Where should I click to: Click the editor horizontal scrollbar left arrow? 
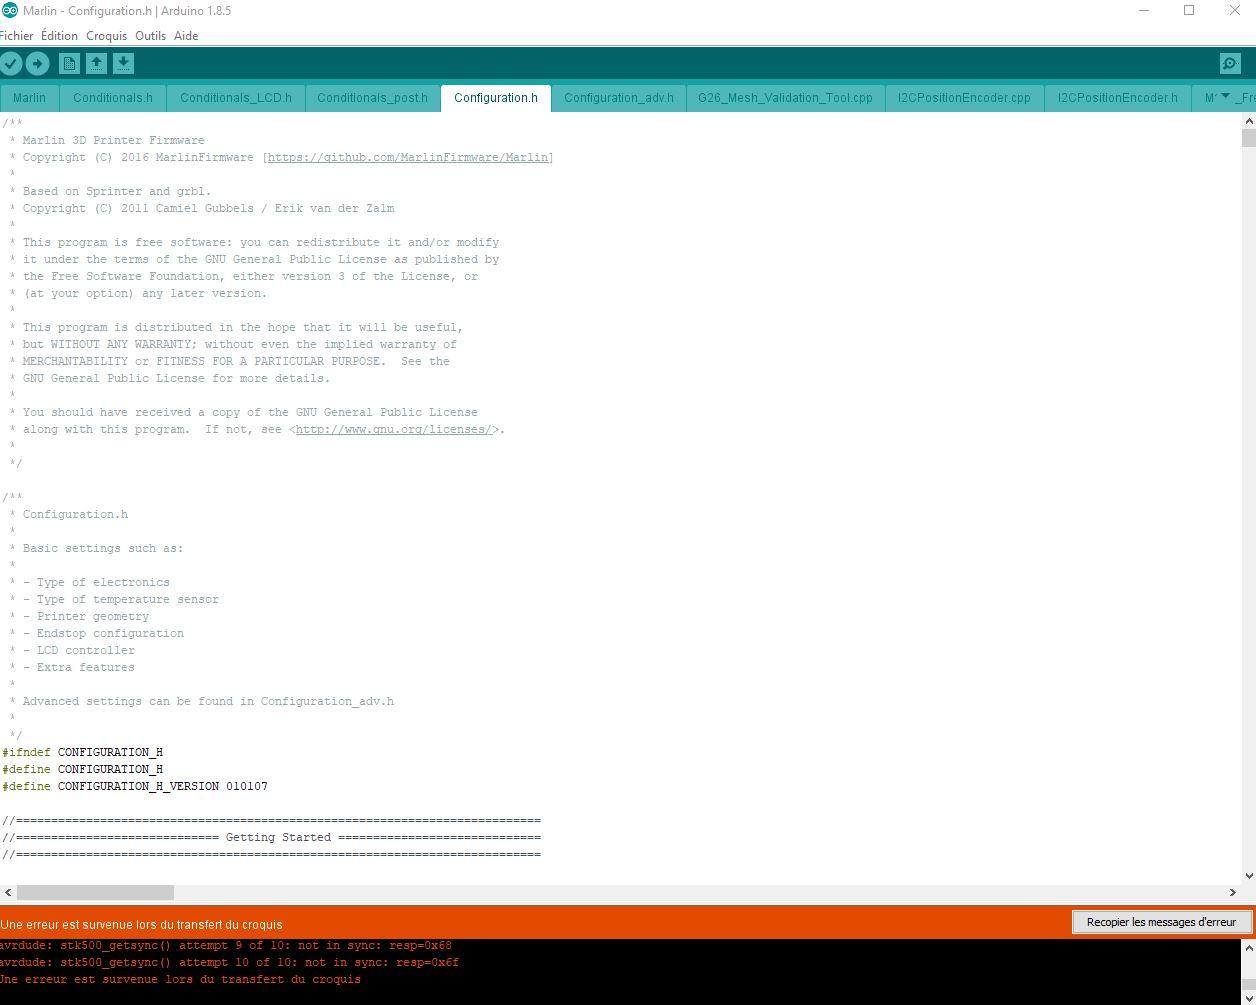(x=8, y=892)
